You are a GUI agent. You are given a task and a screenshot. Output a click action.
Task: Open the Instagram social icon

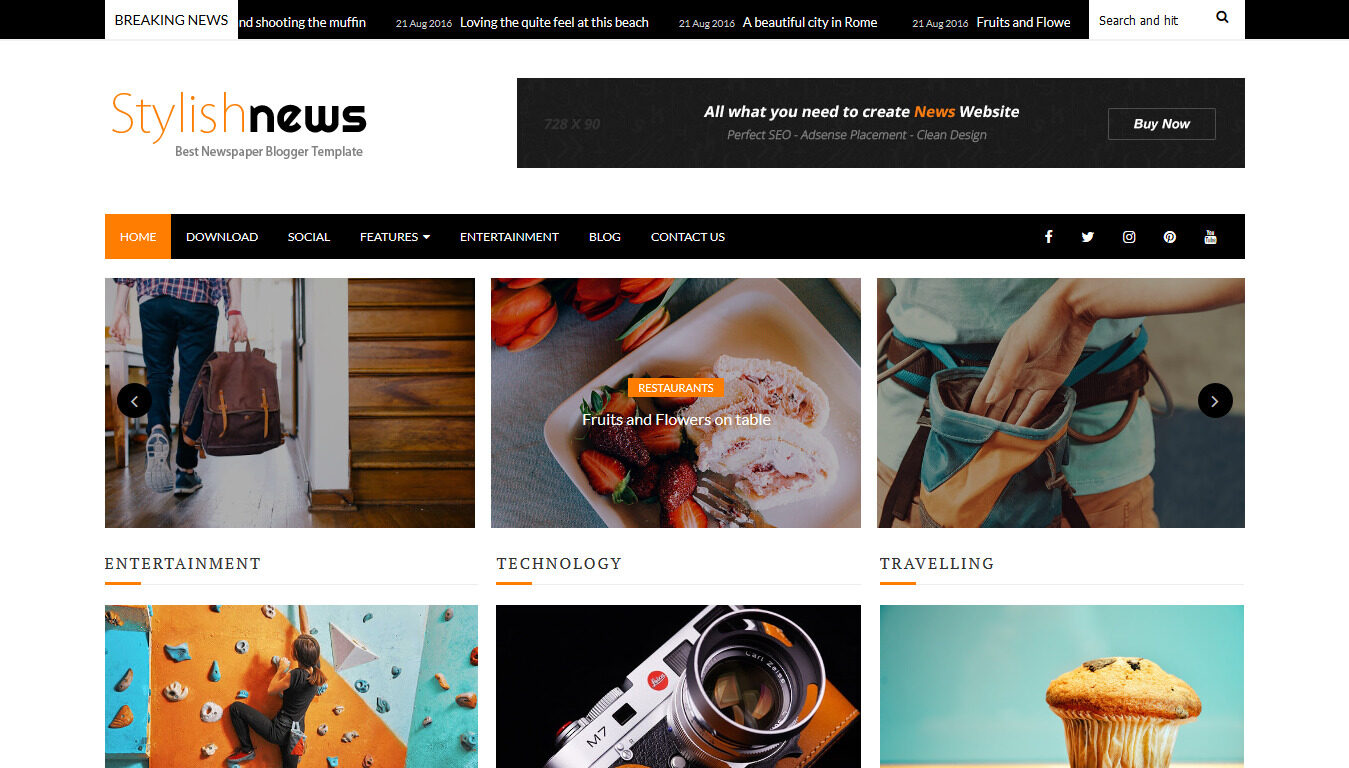[1129, 237]
